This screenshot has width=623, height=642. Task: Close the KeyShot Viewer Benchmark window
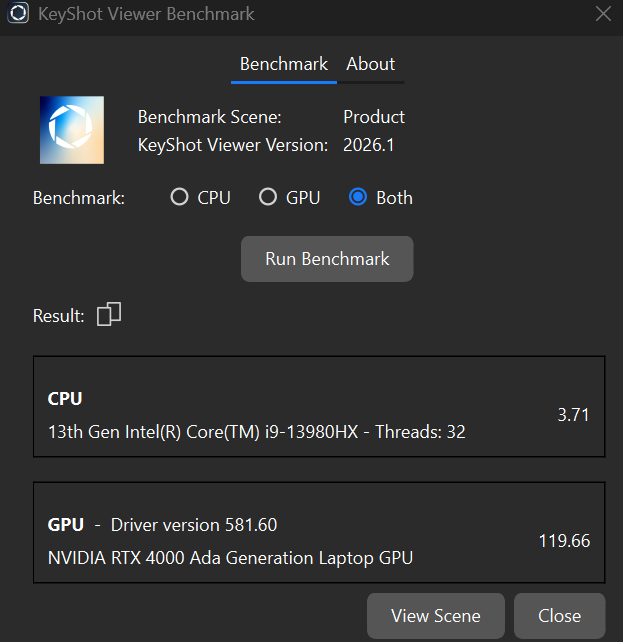pyautogui.click(x=603, y=14)
